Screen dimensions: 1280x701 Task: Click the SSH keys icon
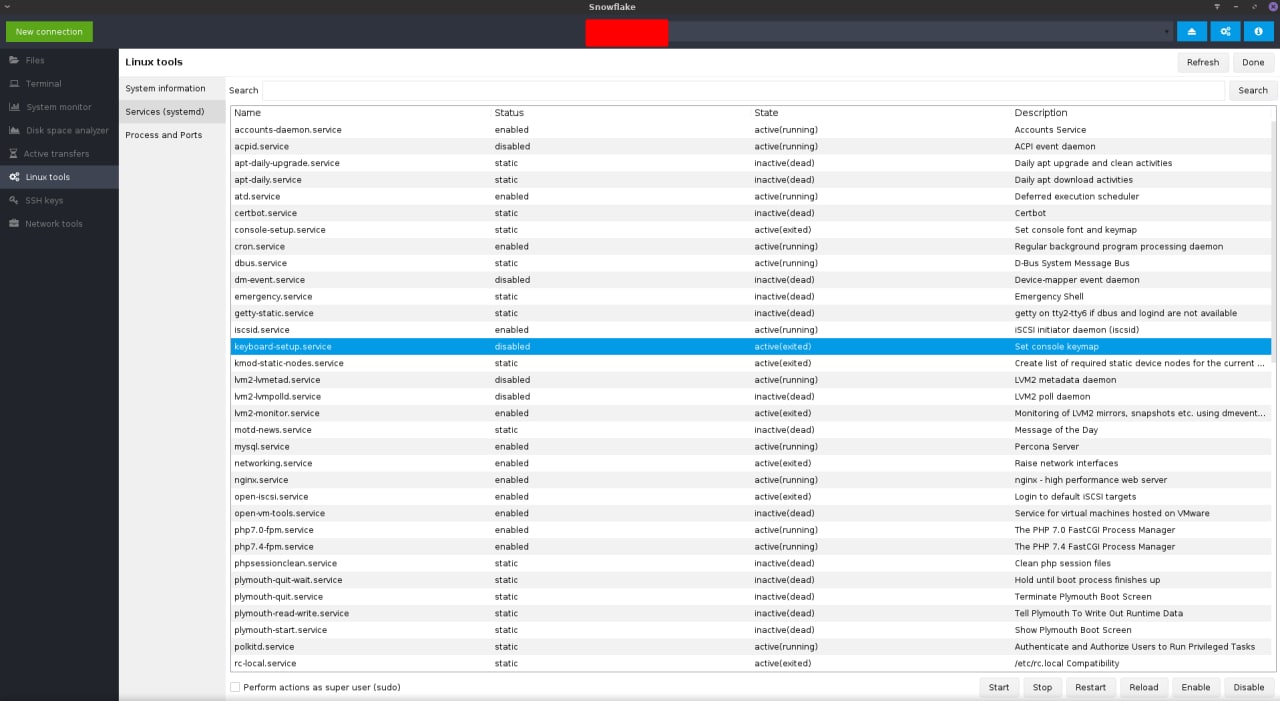(x=15, y=200)
